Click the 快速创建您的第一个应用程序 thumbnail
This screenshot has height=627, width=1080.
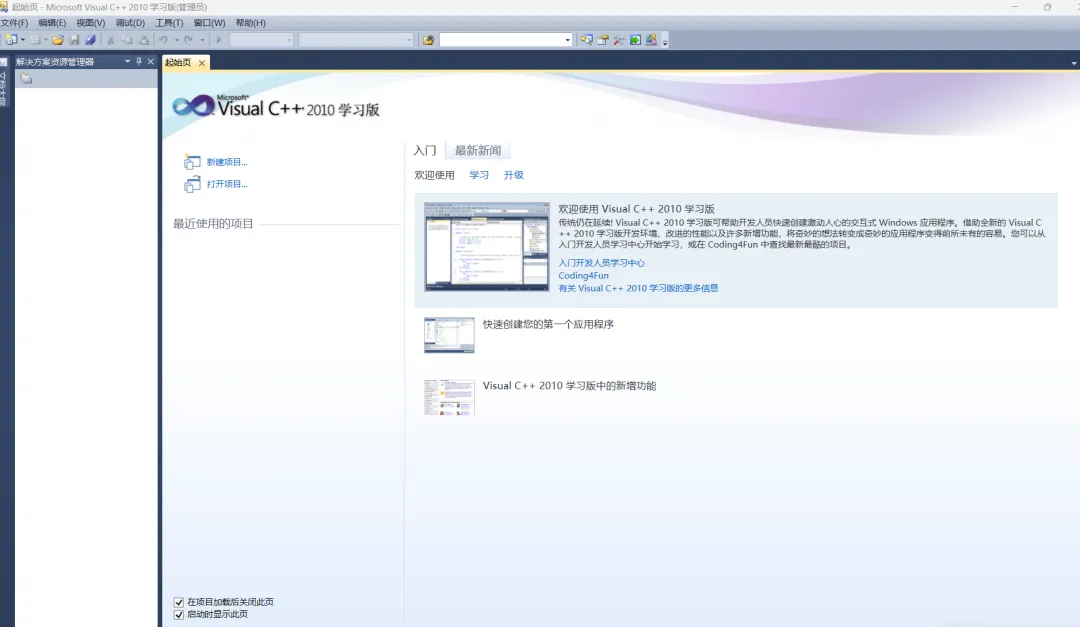click(x=449, y=335)
